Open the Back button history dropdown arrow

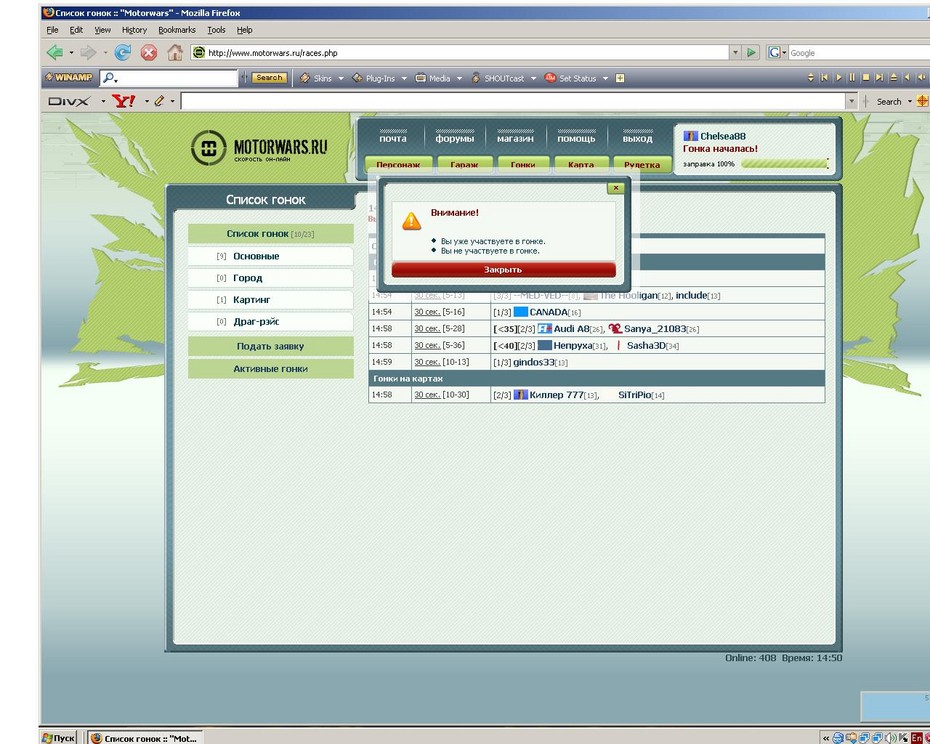71,53
